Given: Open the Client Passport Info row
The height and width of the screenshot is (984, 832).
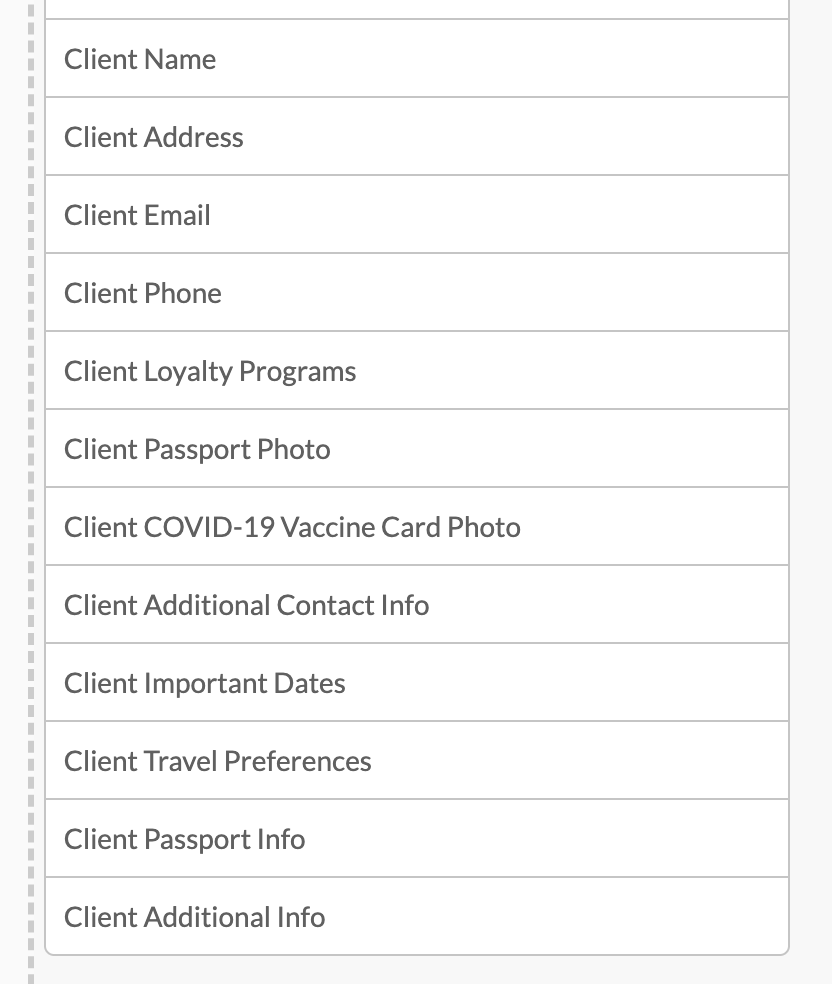Looking at the screenshot, I should click(x=416, y=839).
